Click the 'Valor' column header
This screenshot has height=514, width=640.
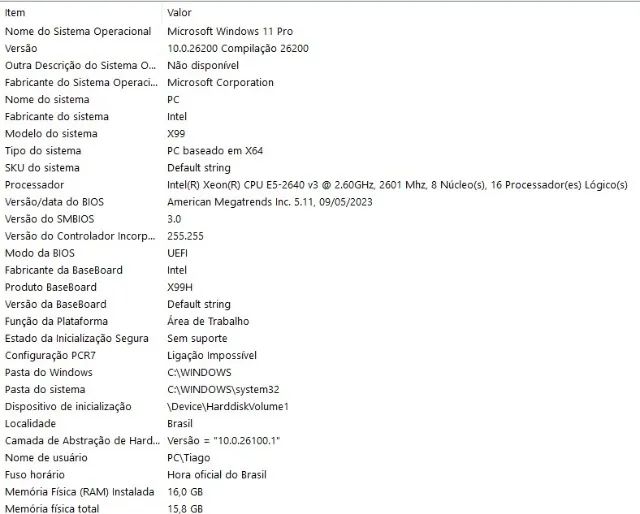[x=179, y=13]
